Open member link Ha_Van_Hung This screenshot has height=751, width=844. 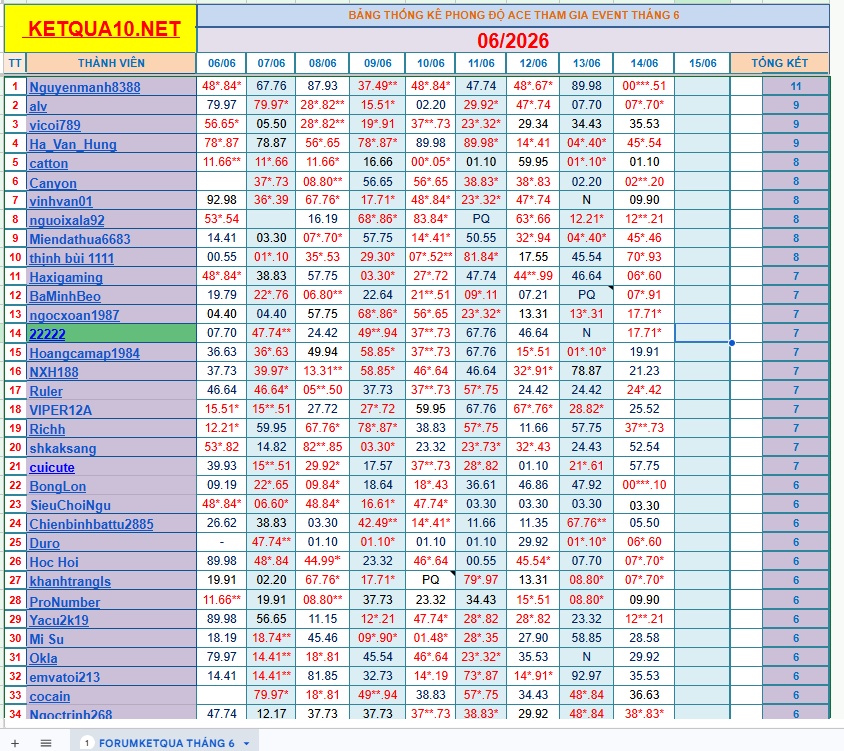(x=73, y=144)
